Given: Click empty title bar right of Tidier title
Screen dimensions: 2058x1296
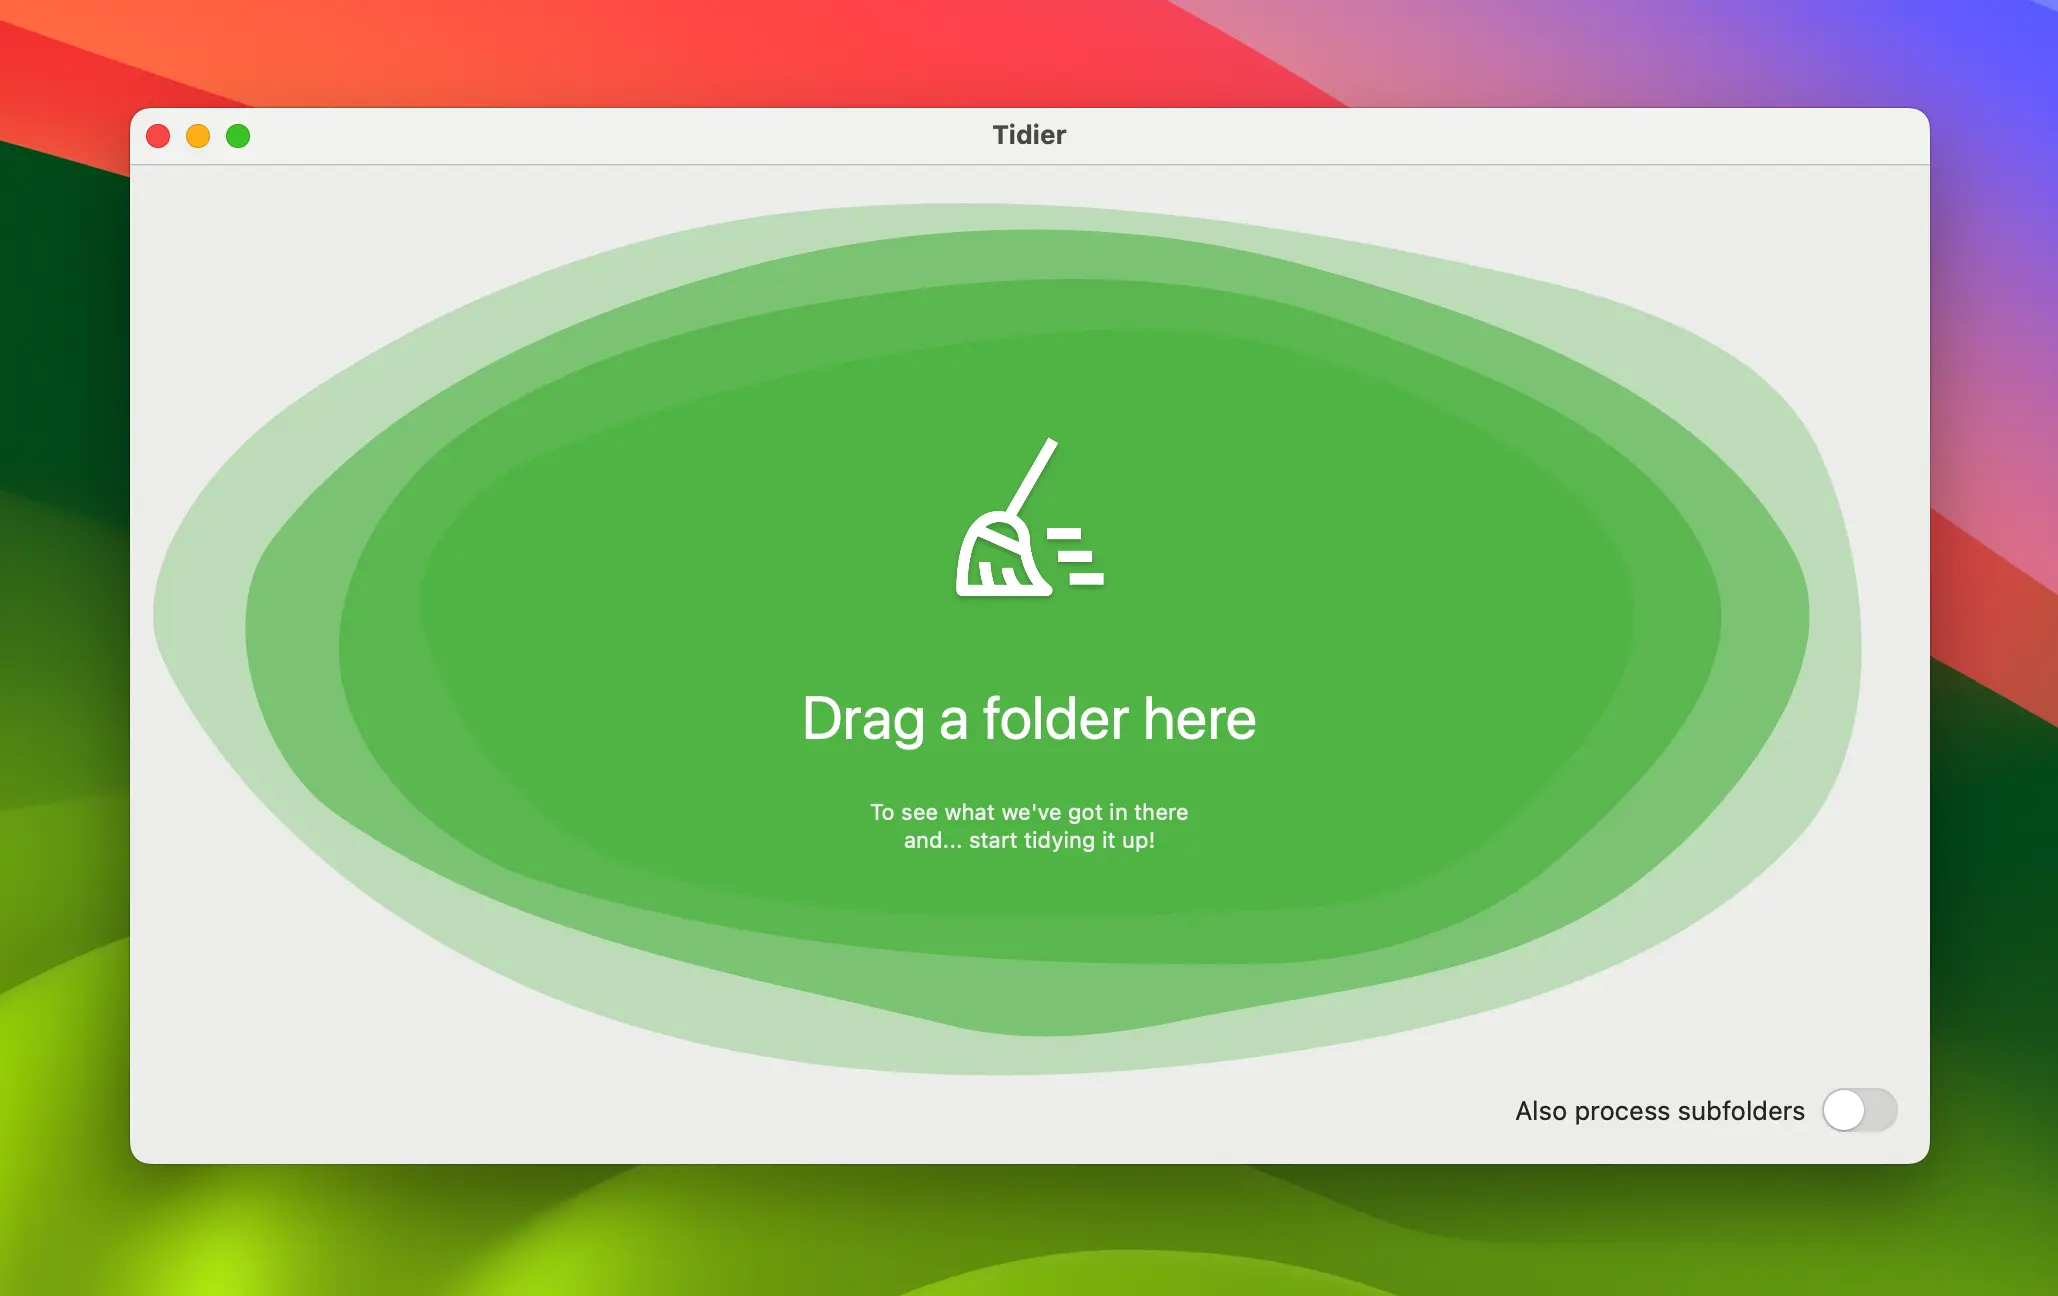Looking at the screenshot, I should pos(1500,136).
